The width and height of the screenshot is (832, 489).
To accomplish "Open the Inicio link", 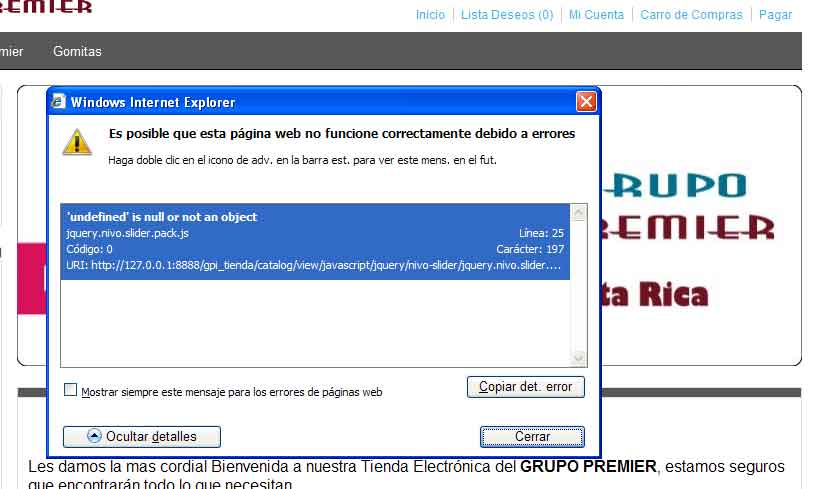I will [x=430, y=15].
